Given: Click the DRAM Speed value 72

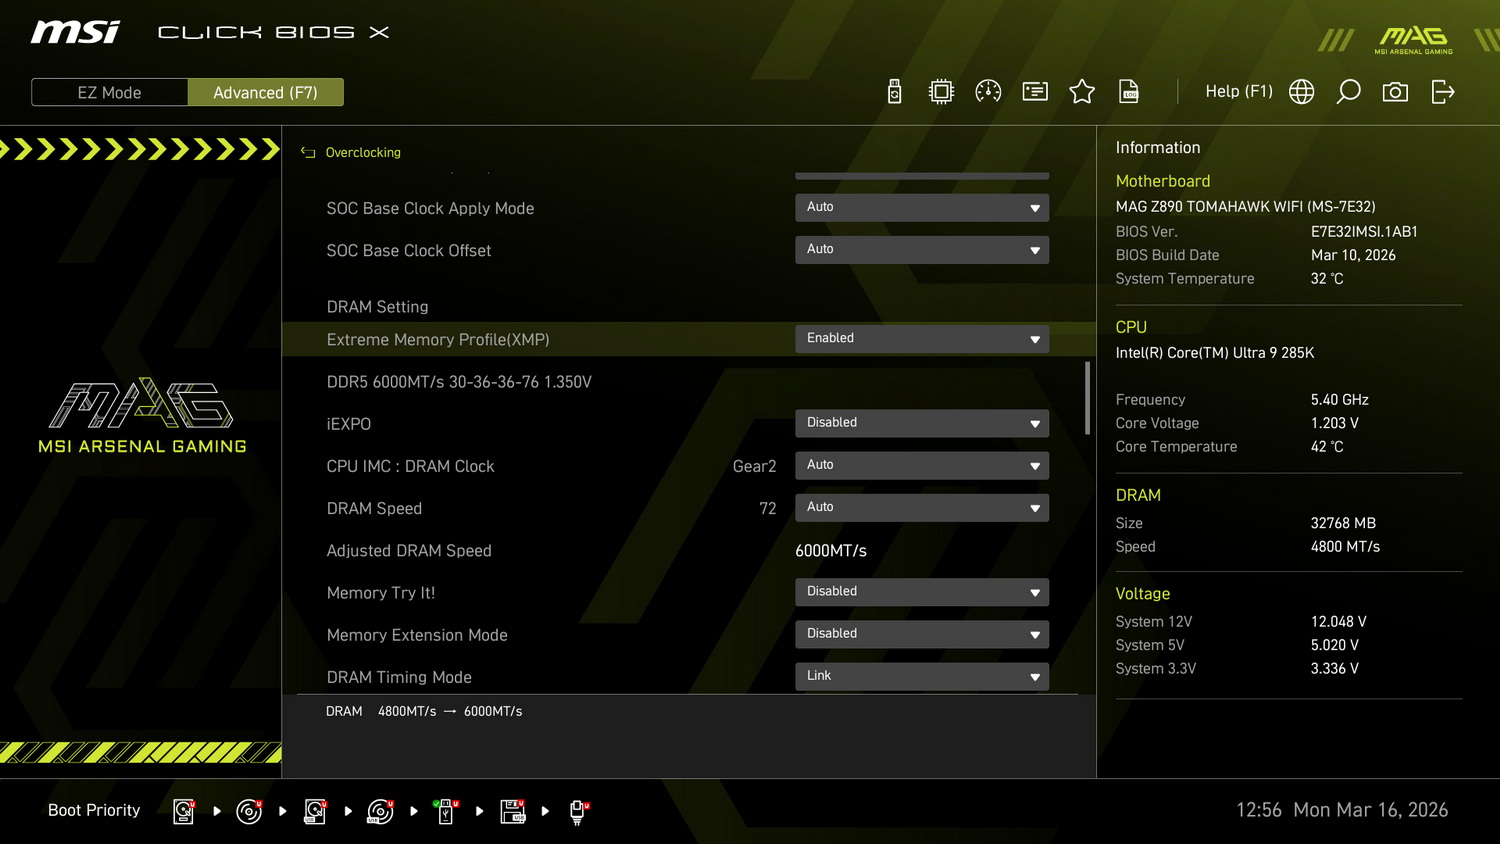Looking at the screenshot, I should click(x=768, y=508).
